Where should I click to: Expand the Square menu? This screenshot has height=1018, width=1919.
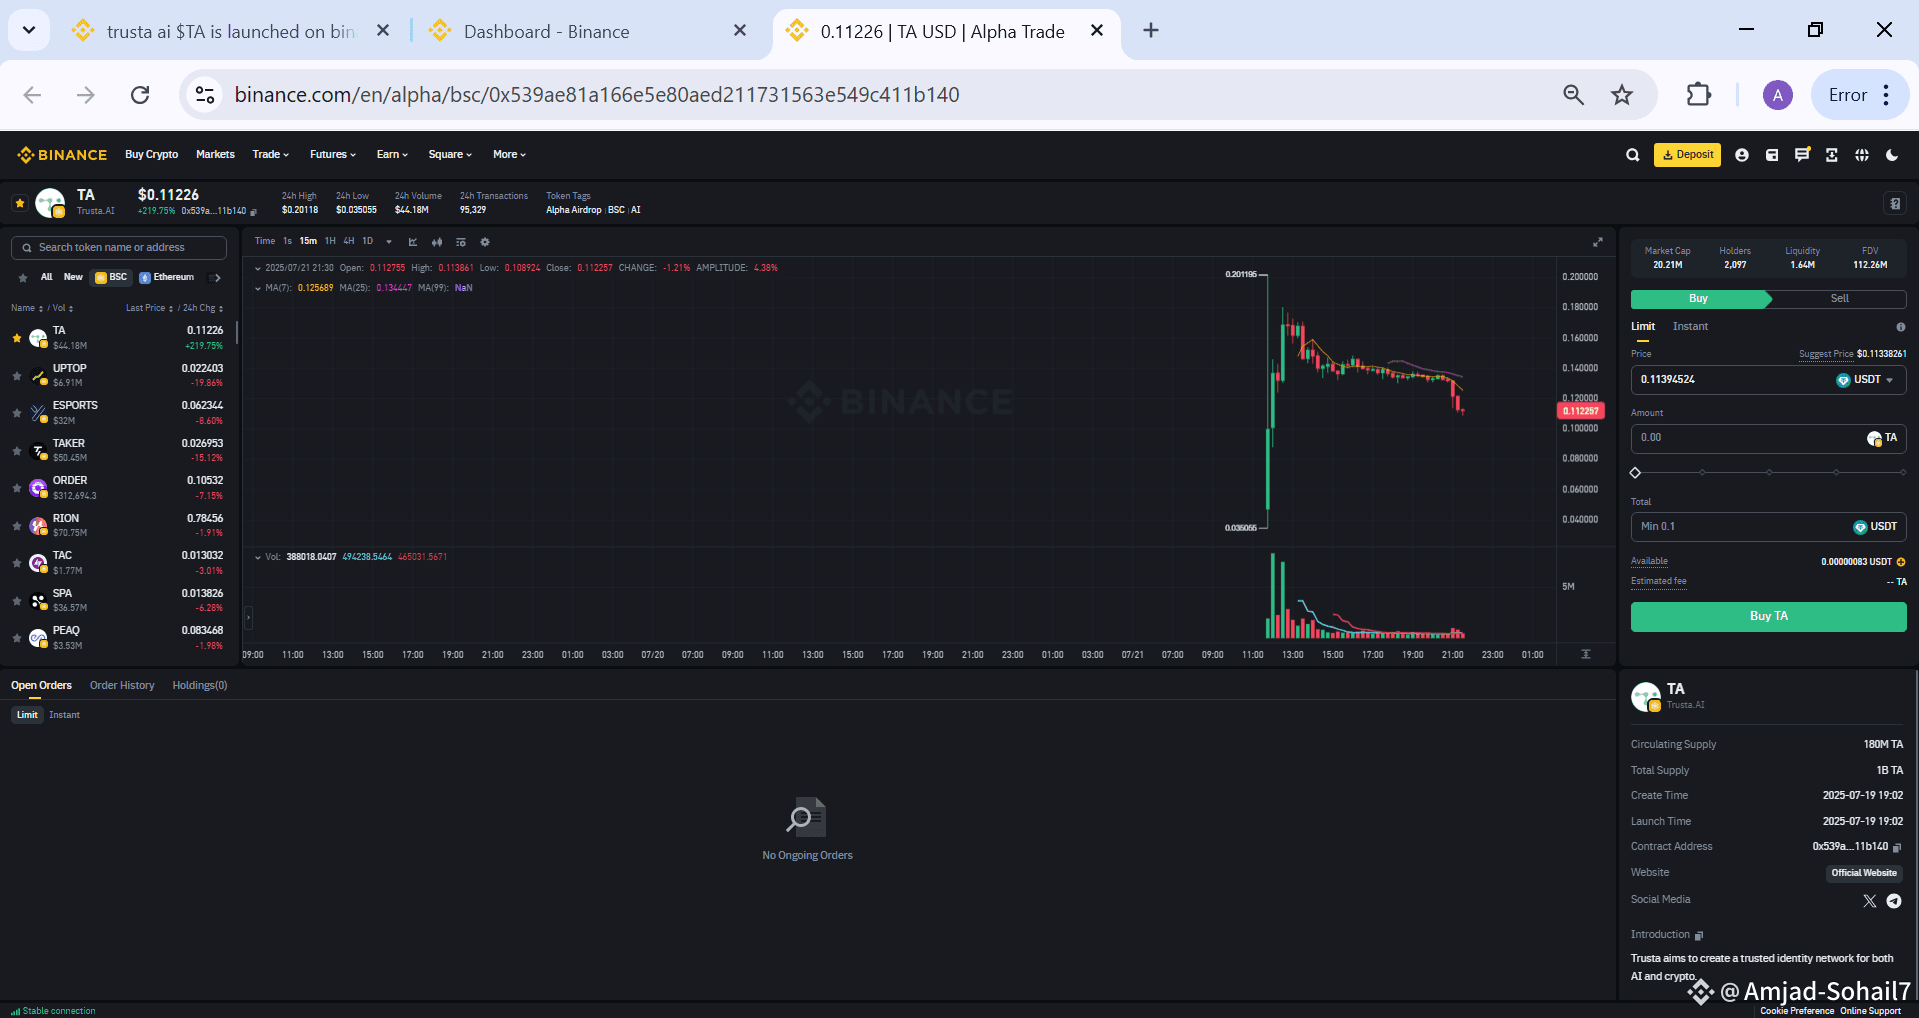tap(450, 155)
